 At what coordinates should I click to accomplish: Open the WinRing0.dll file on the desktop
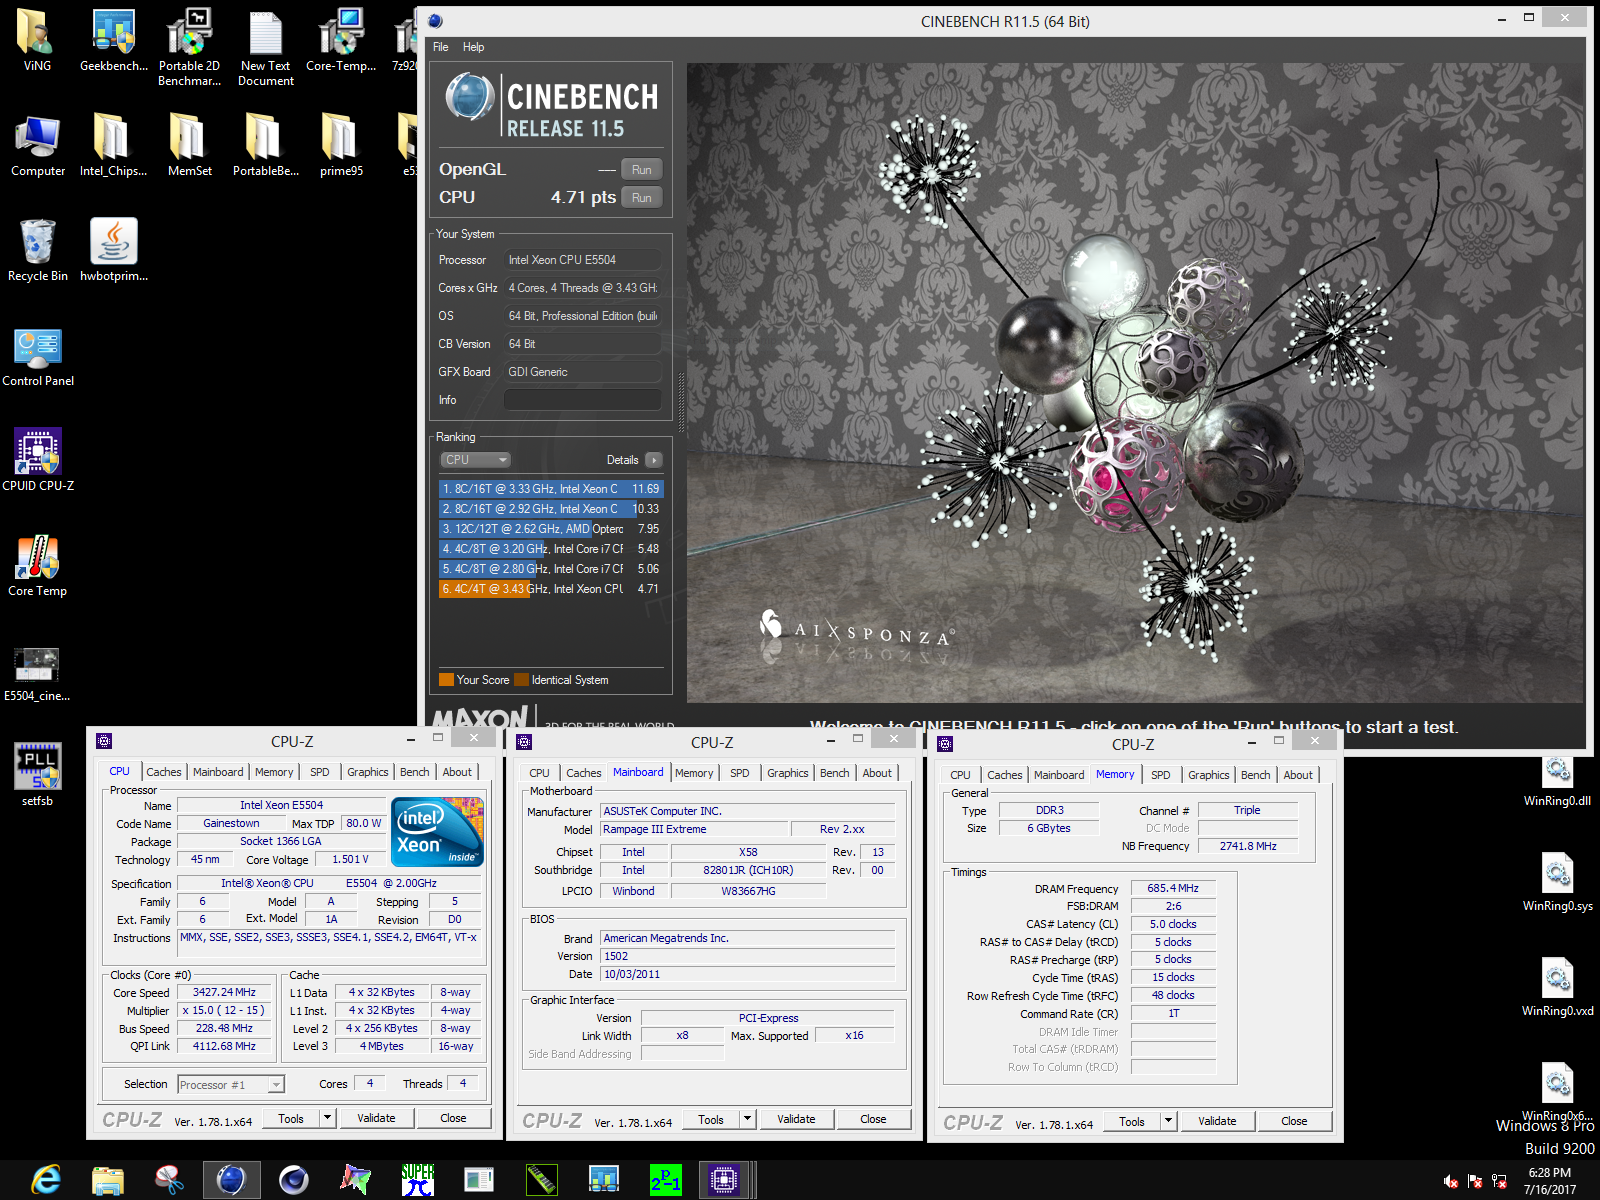(1557, 780)
